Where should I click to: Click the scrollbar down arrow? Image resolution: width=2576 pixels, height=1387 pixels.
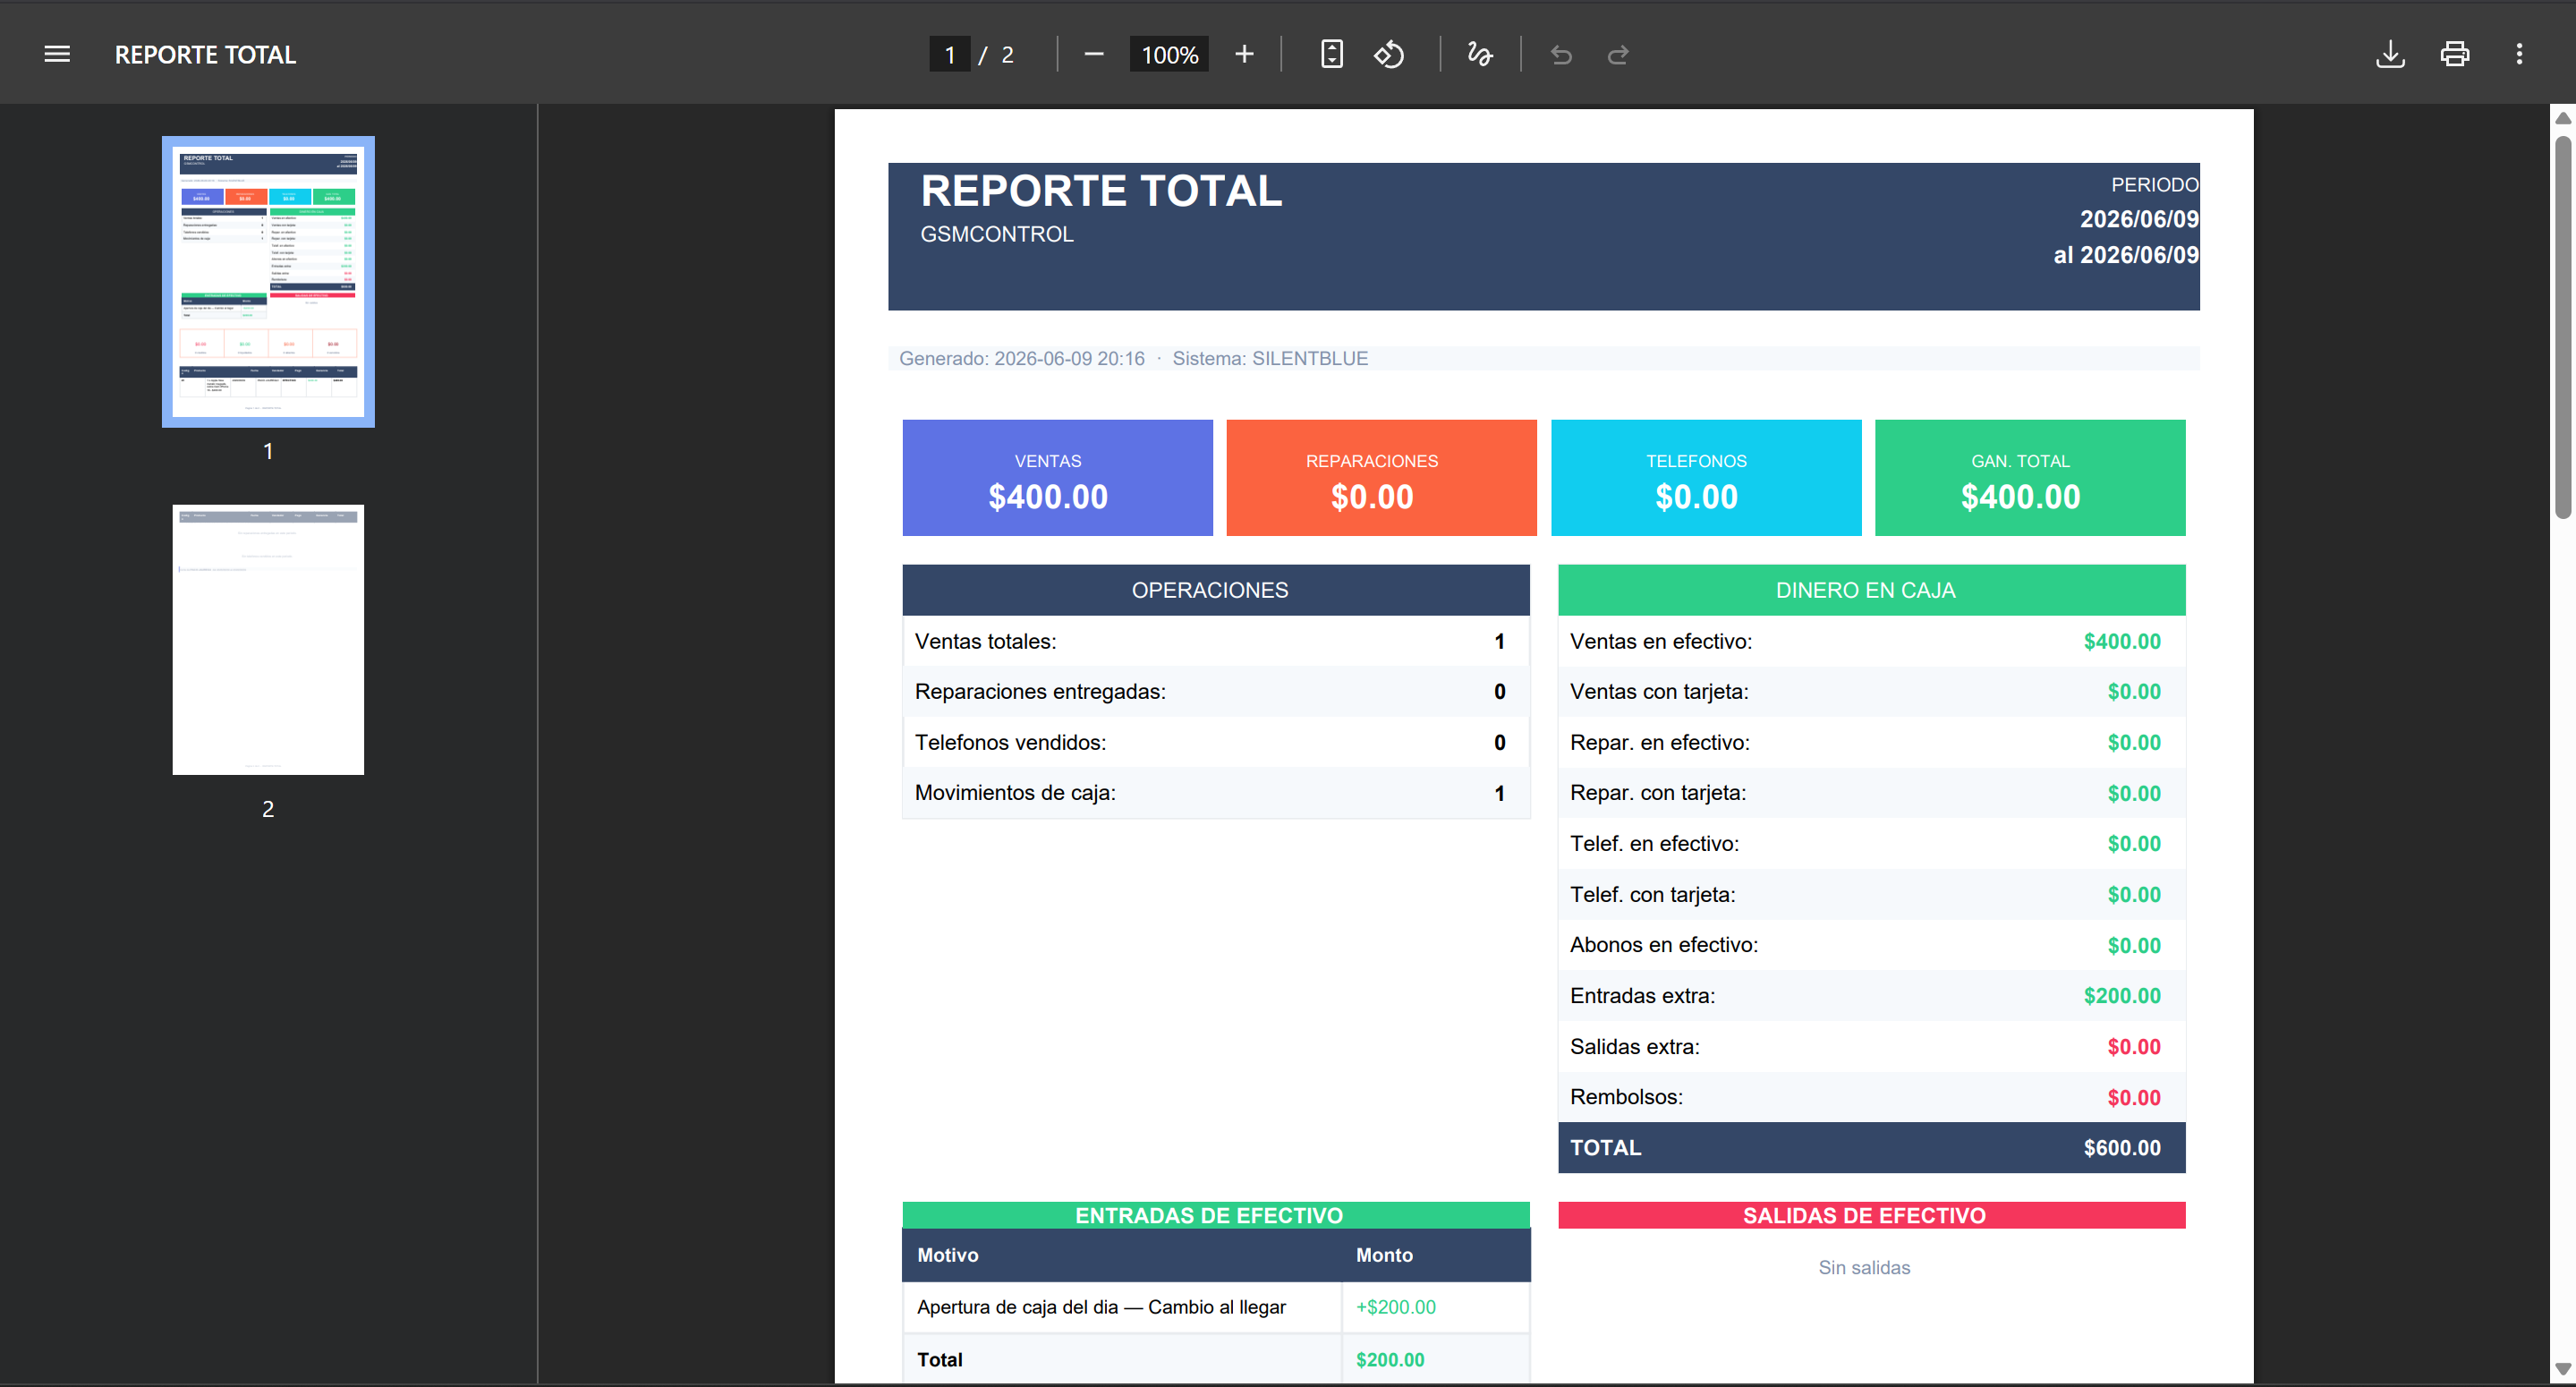[x=2563, y=1369]
